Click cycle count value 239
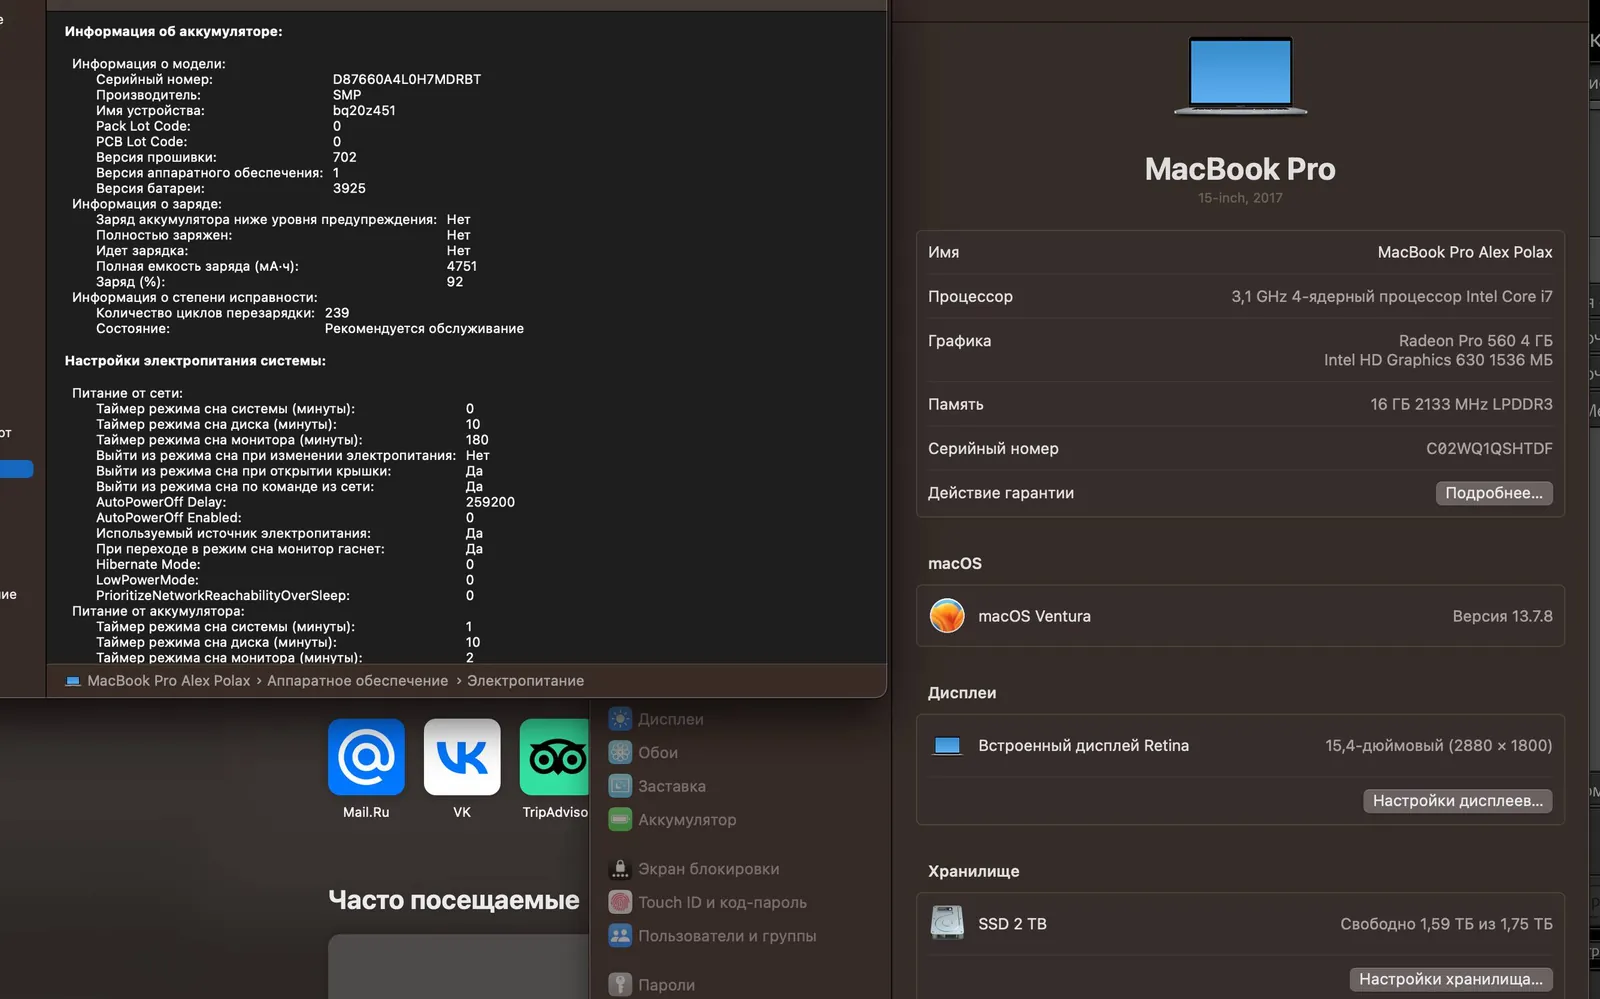 pyautogui.click(x=337, y=313)
